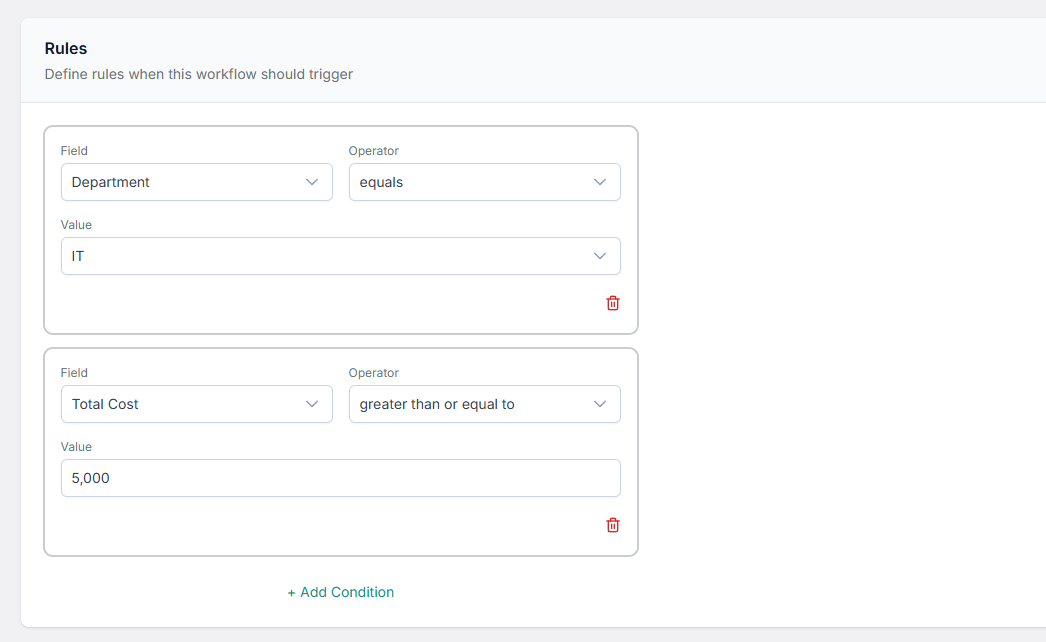
Task: Remove the Total Cost rule via trash icon
Action: coord(612,525)
